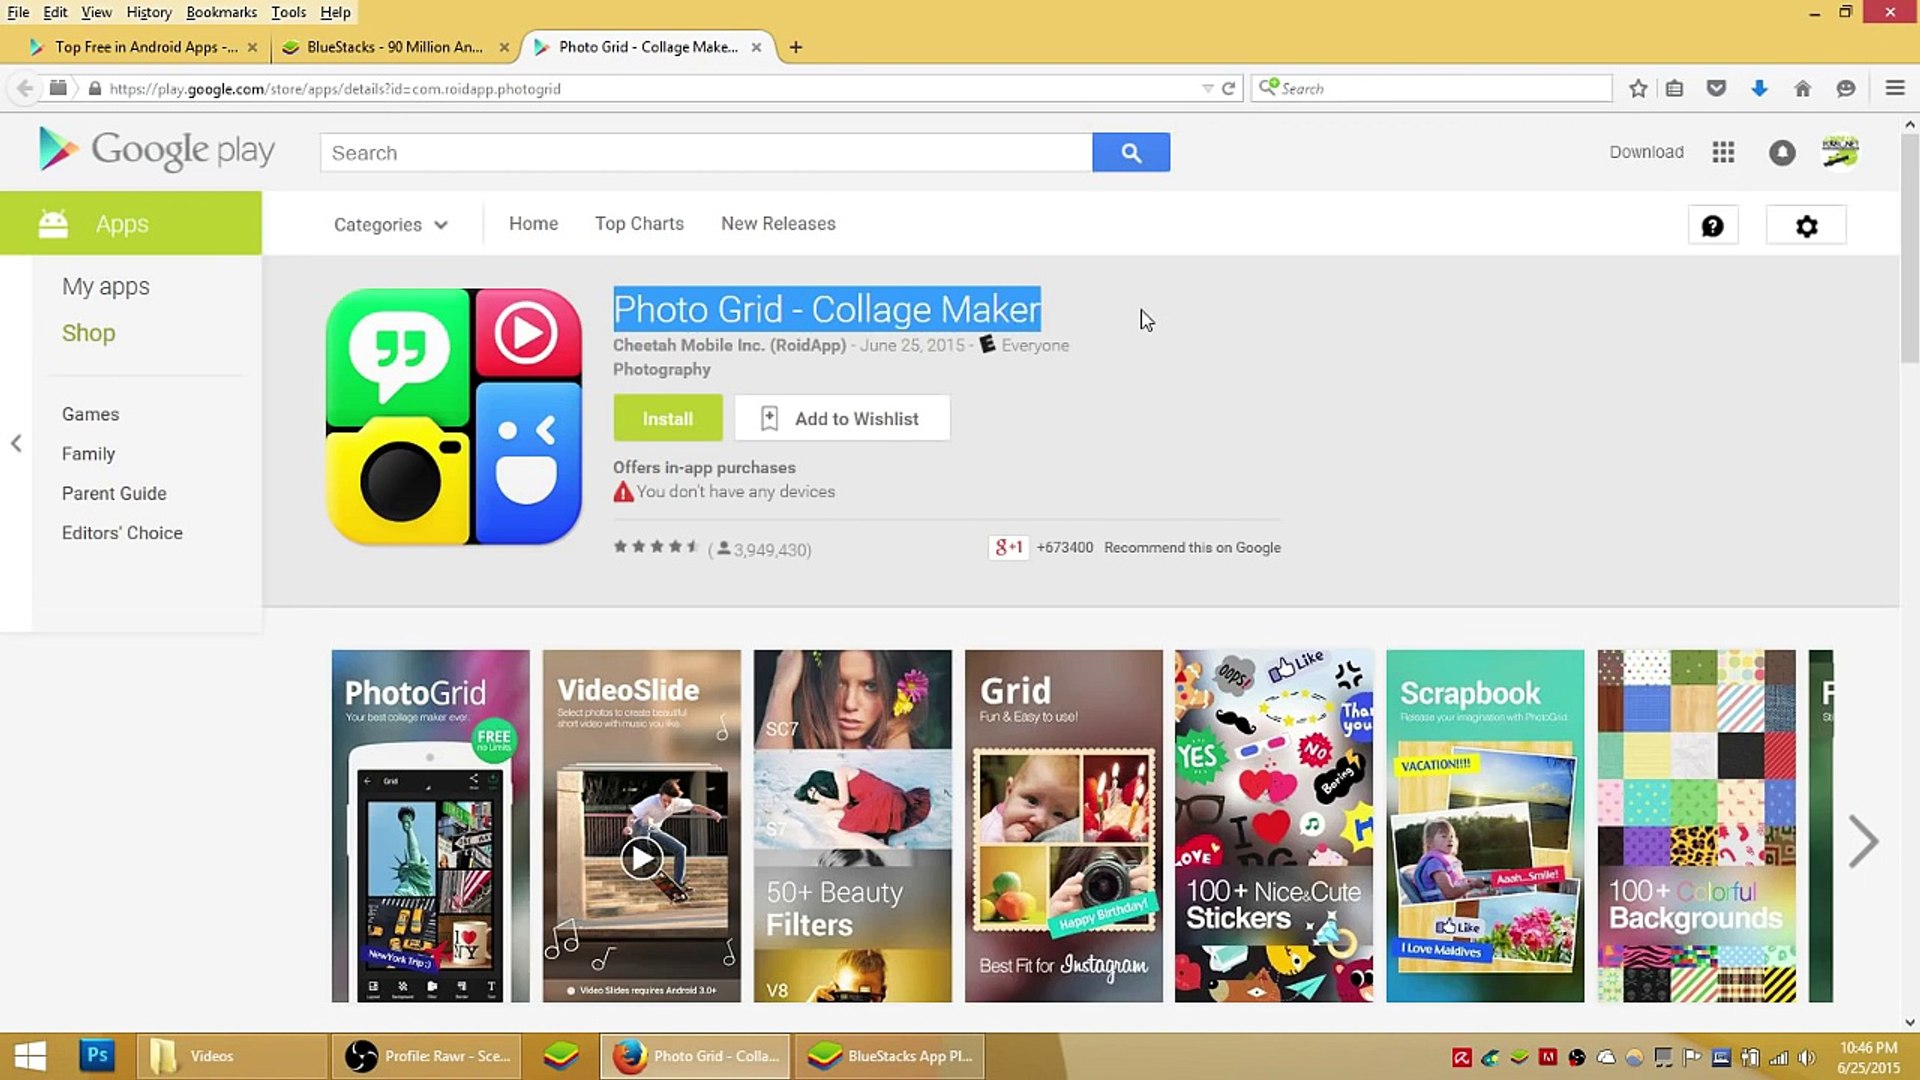Click the G+1 recommend button
The width and height of the screenshot is (1920, 1080).
tap(1008, 547)
